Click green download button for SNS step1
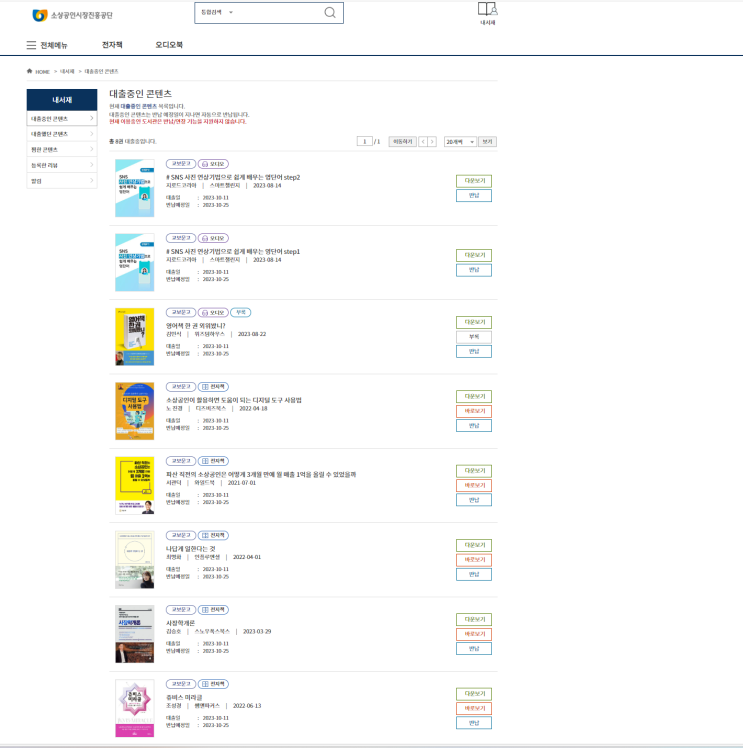 tap(474, 255)
